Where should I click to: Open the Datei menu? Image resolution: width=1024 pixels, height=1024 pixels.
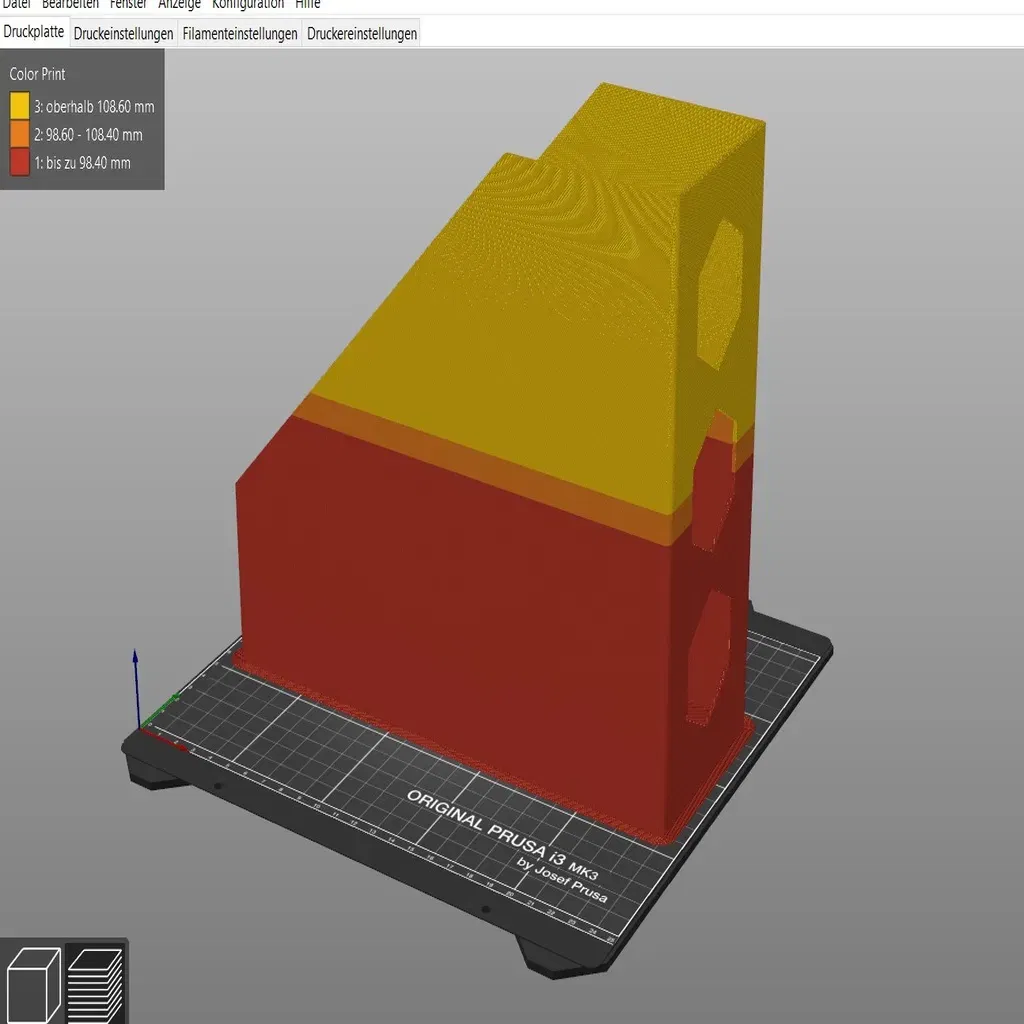pos(16,4)
